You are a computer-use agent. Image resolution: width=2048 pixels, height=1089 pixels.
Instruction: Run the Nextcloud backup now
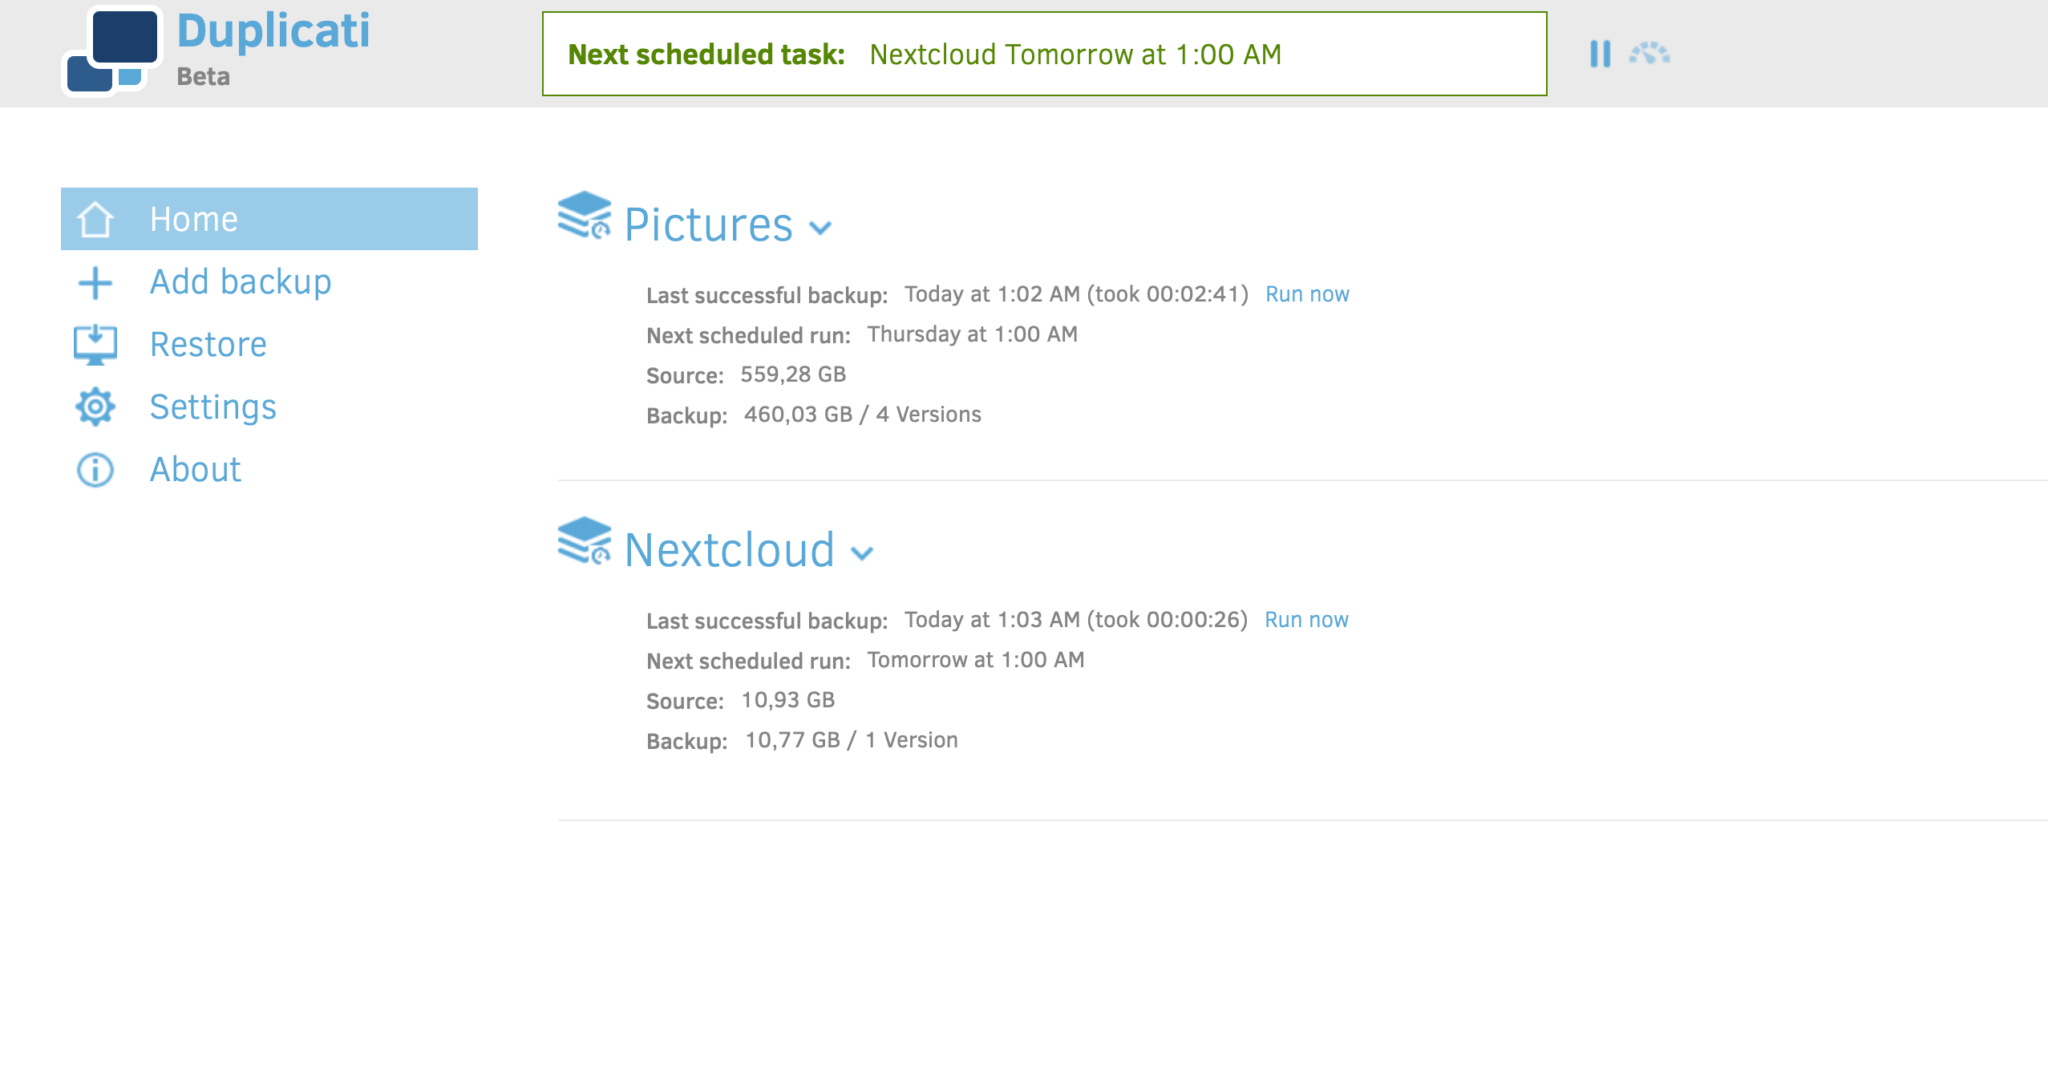click(x=1306, y=620)
